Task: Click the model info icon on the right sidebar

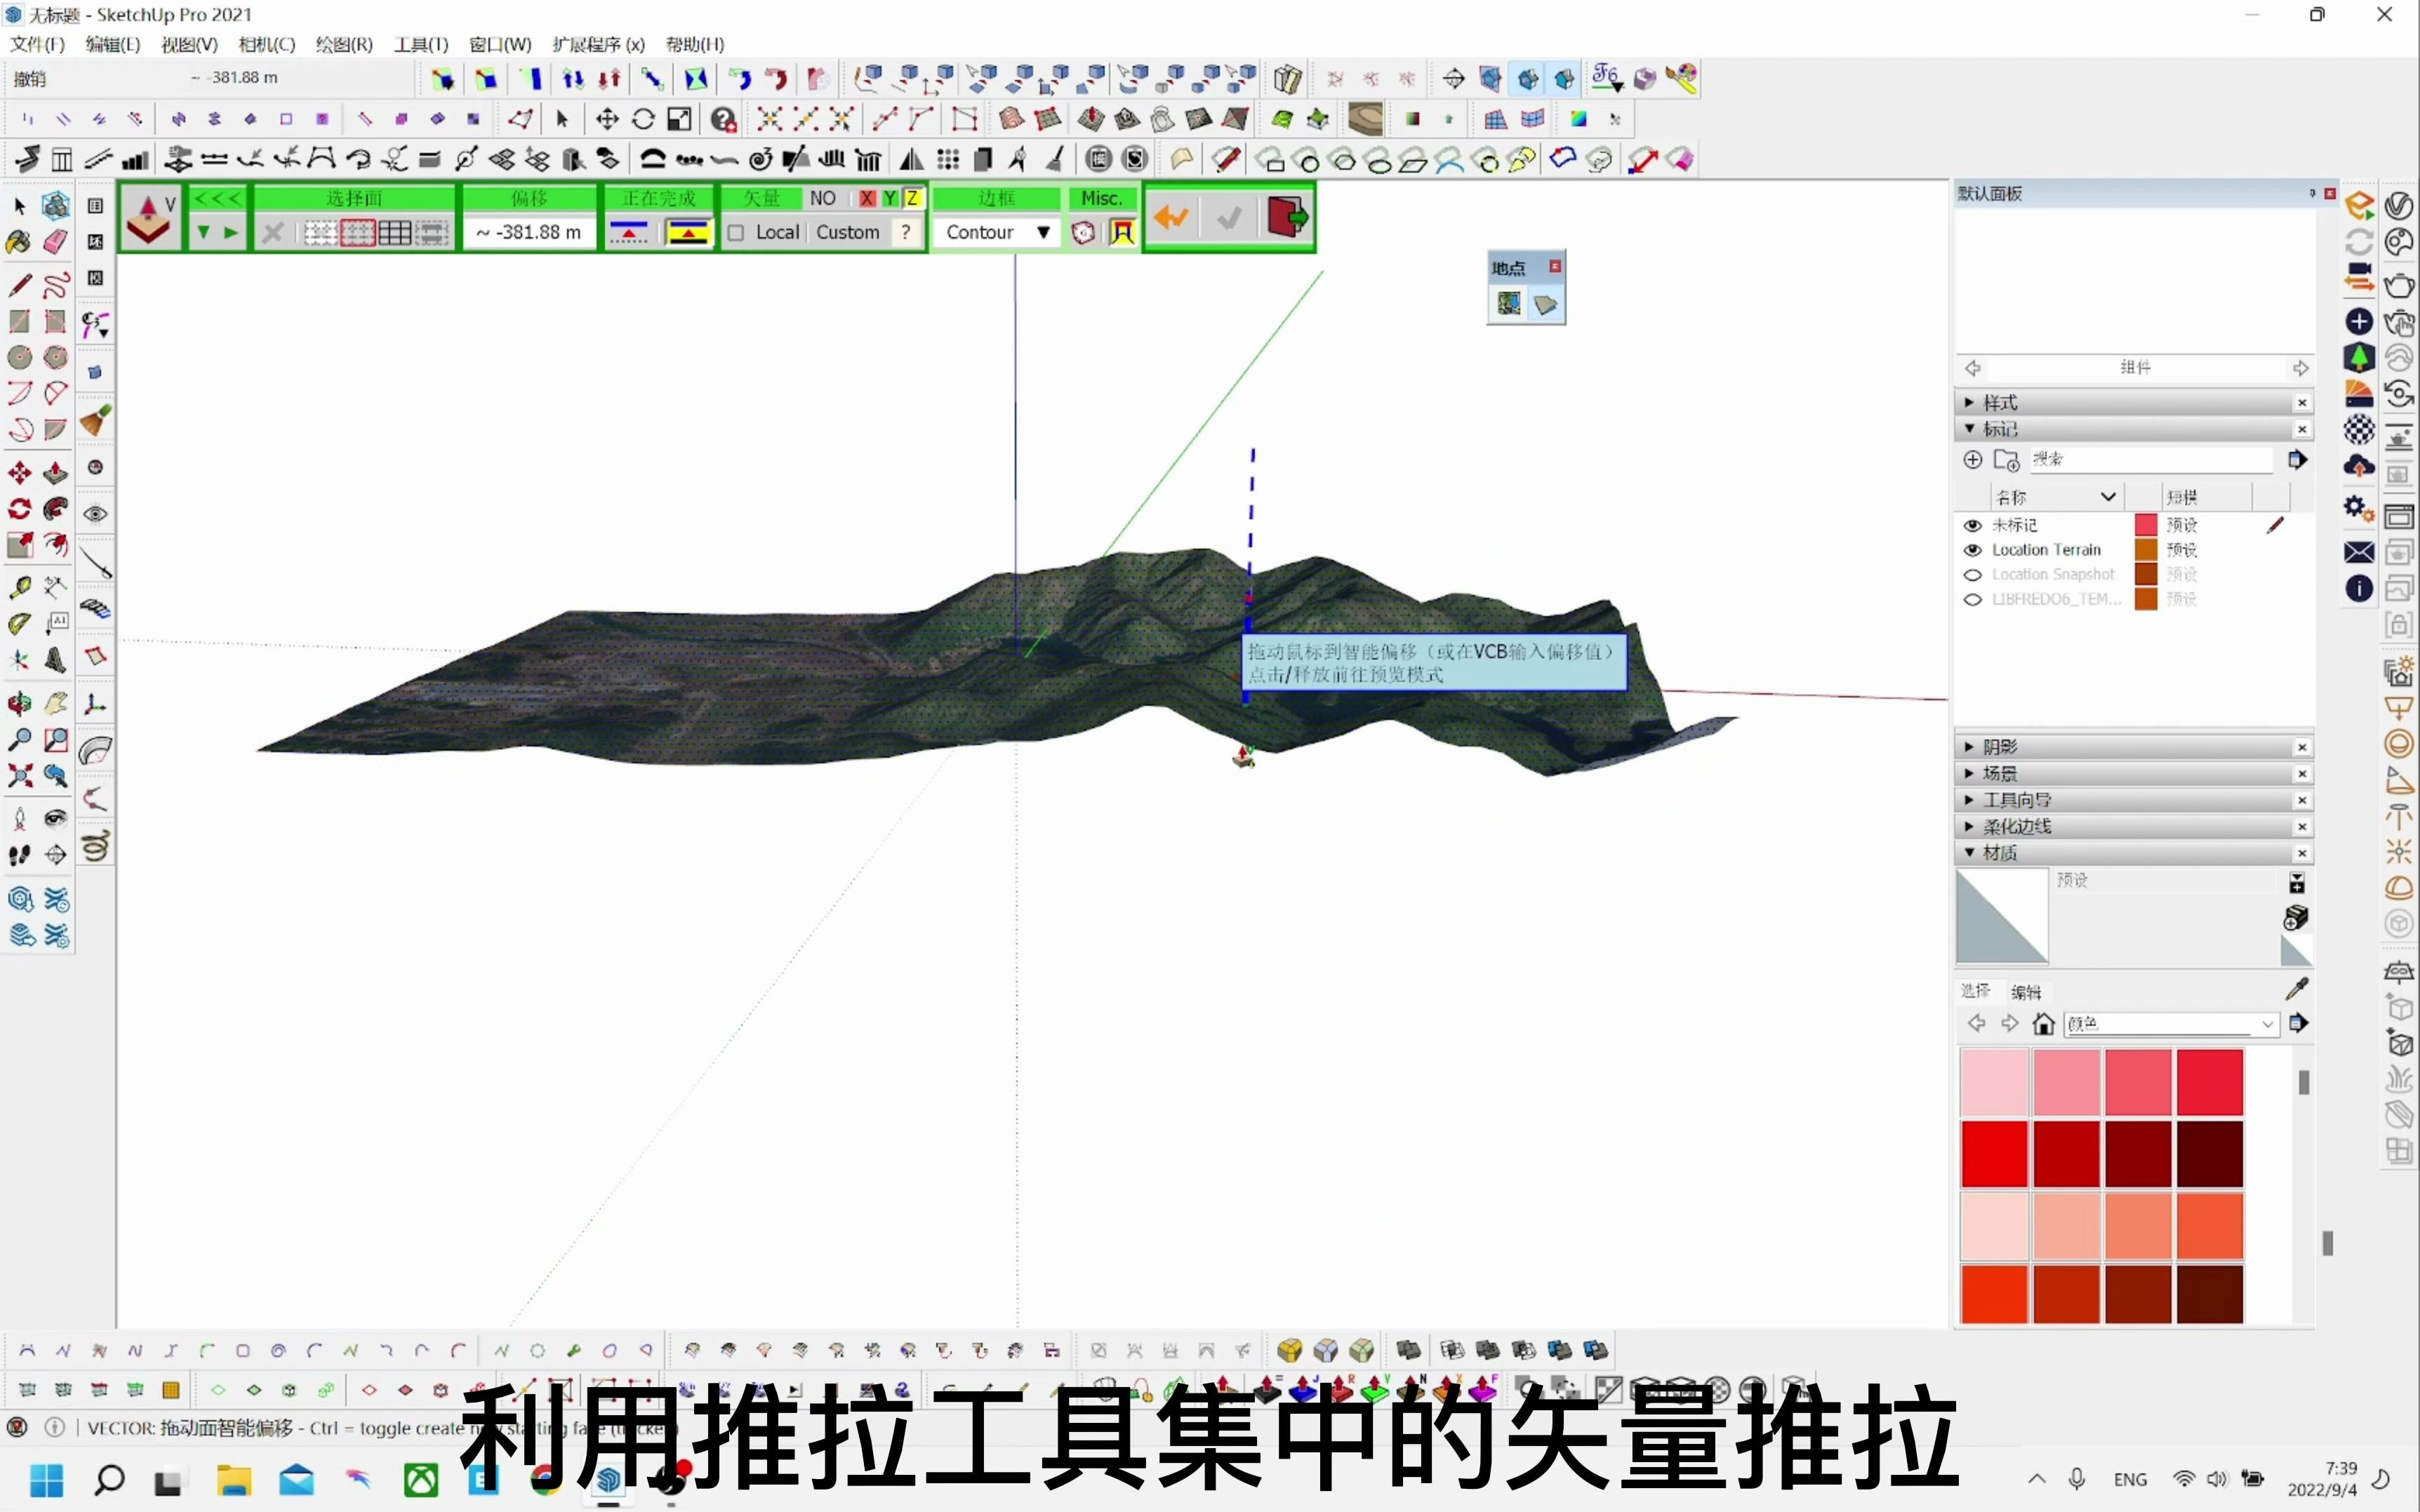Action: [x=2358, y=589]
